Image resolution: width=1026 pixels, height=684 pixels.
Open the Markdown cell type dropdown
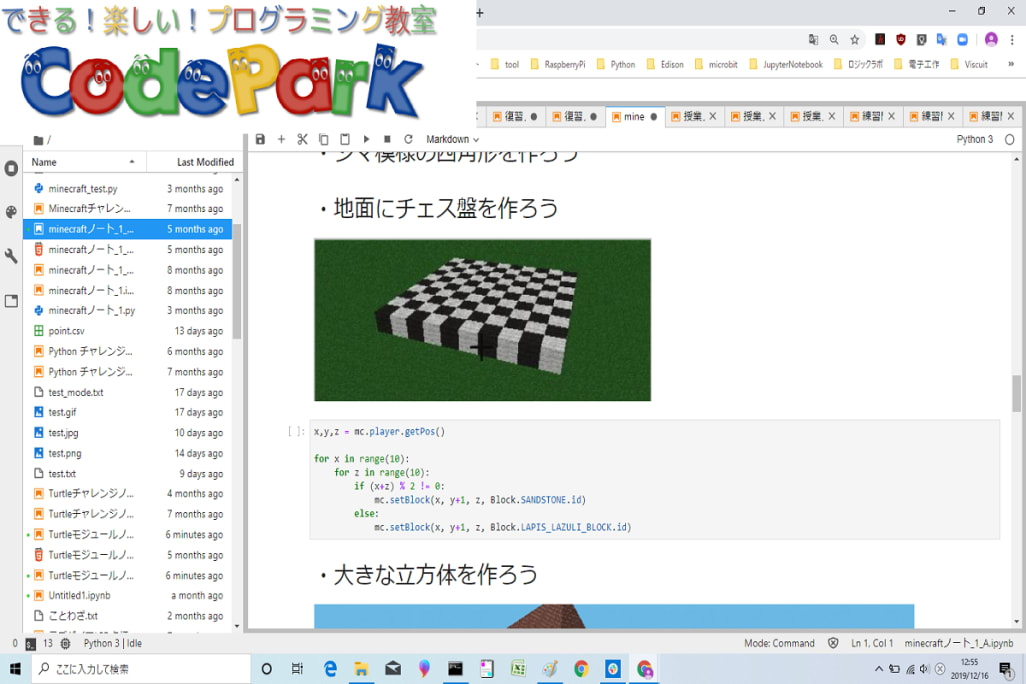coord(452,139)
